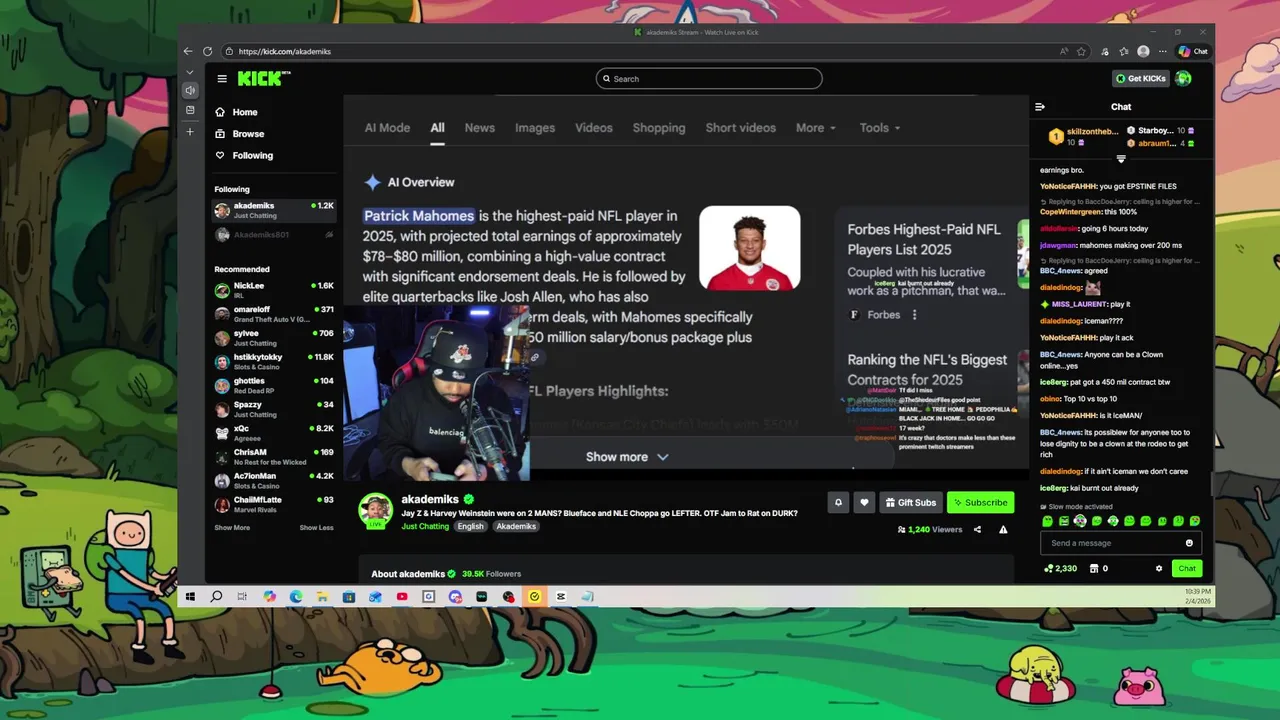Click browser back arrow button

click(x=188, y=51)
